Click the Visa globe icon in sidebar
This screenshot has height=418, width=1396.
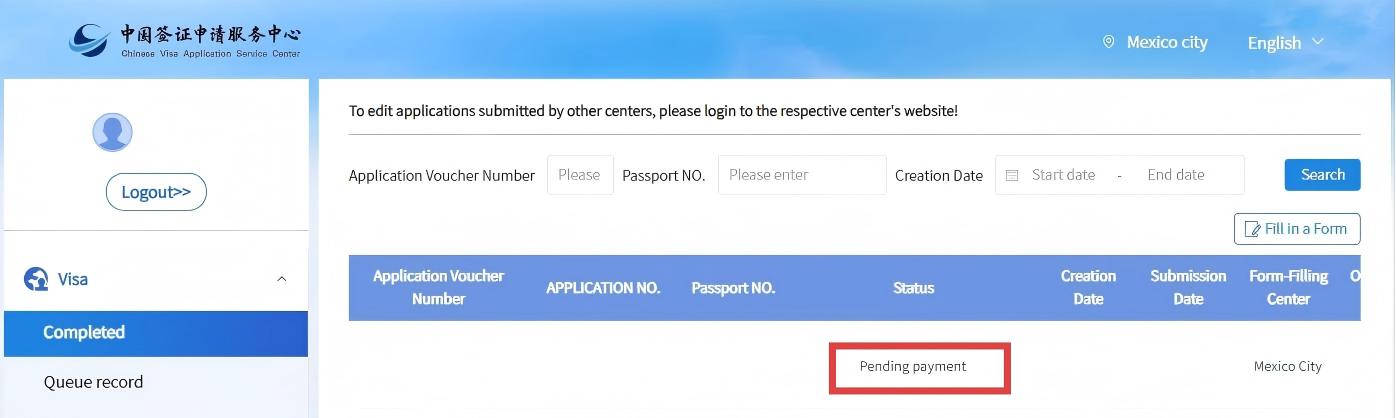[36, 279]
